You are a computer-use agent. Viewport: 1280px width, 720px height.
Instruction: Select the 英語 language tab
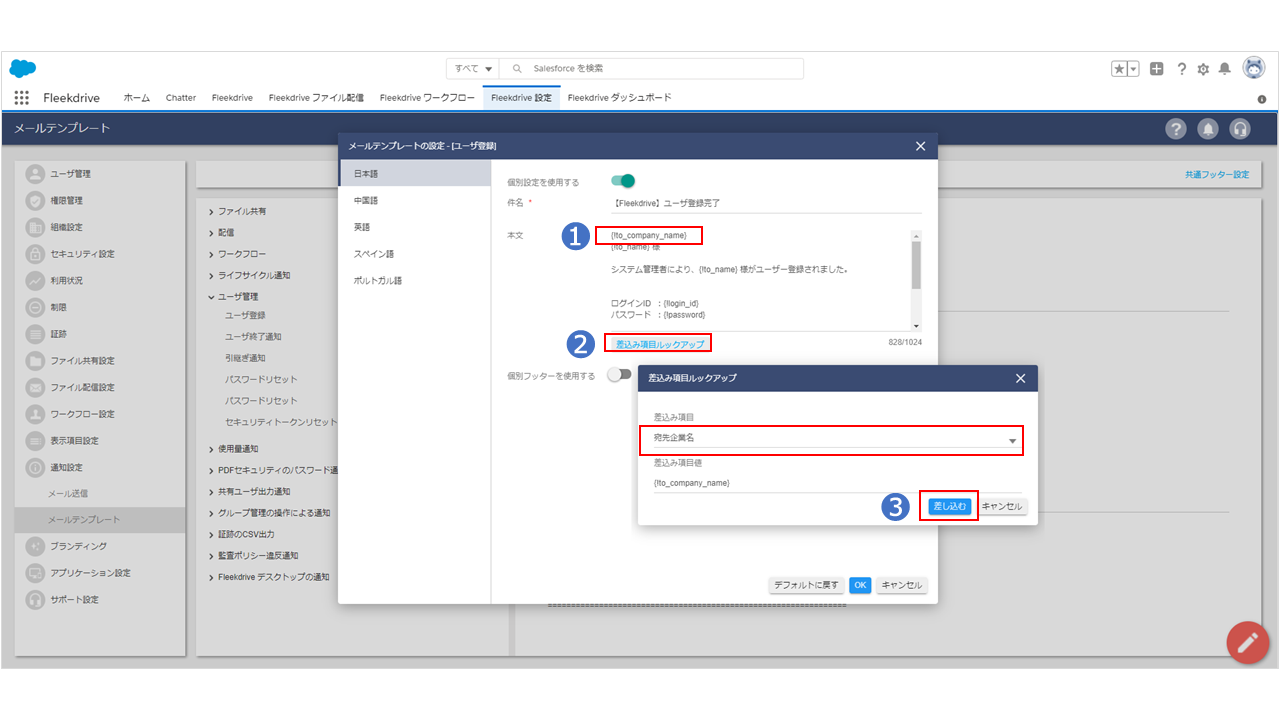click(x=414, y=227)
